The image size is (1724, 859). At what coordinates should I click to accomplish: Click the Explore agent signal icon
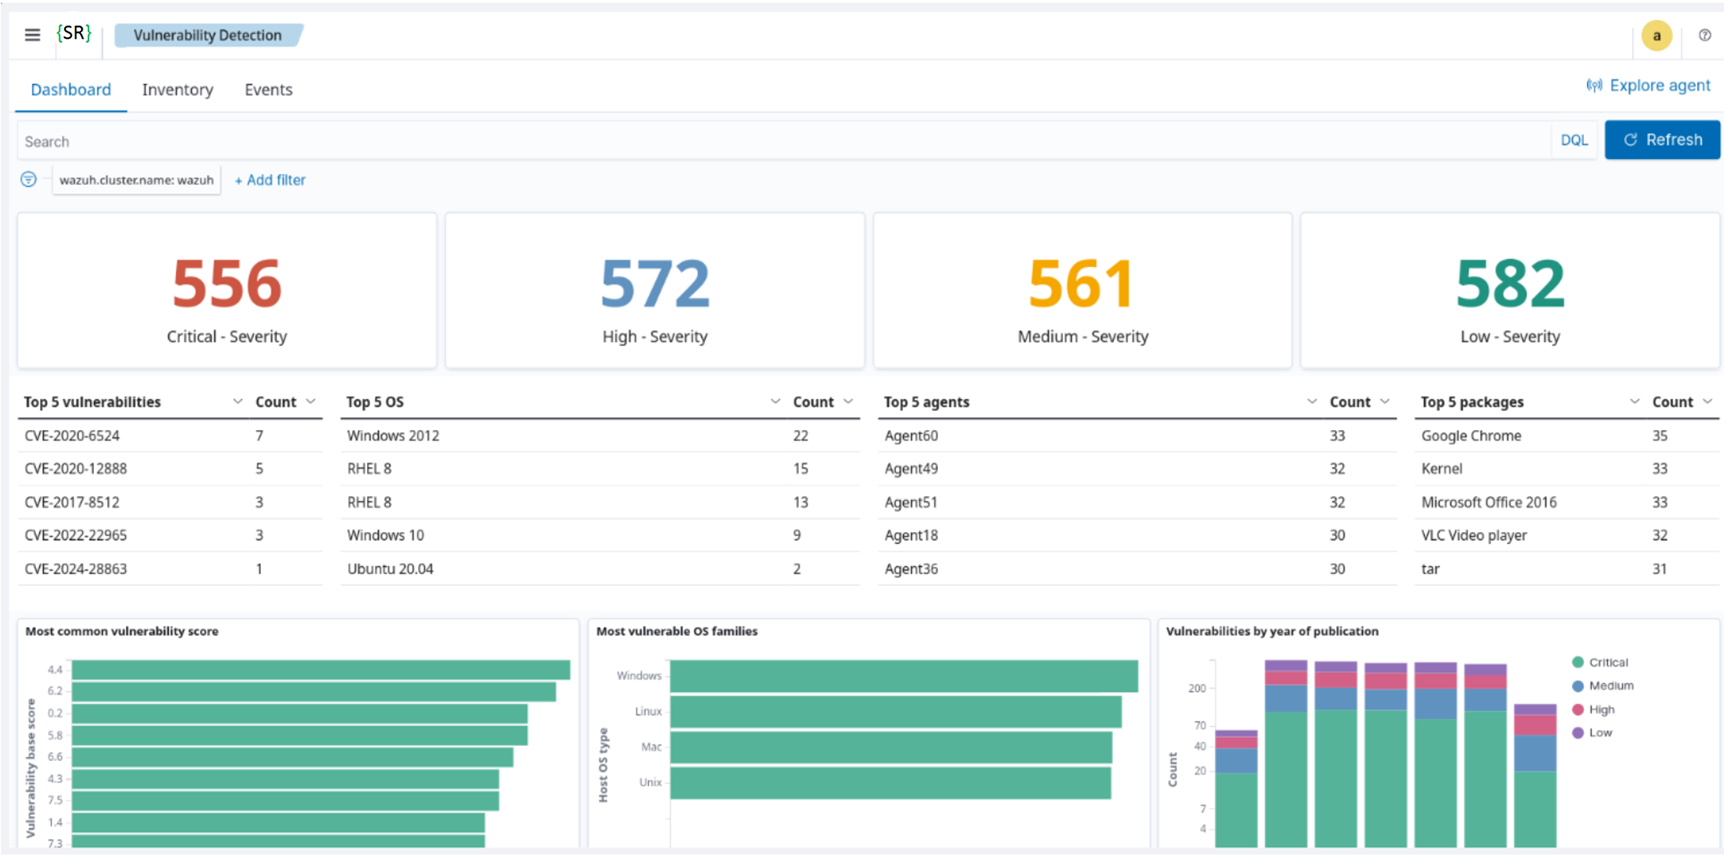click(1594, 86)
